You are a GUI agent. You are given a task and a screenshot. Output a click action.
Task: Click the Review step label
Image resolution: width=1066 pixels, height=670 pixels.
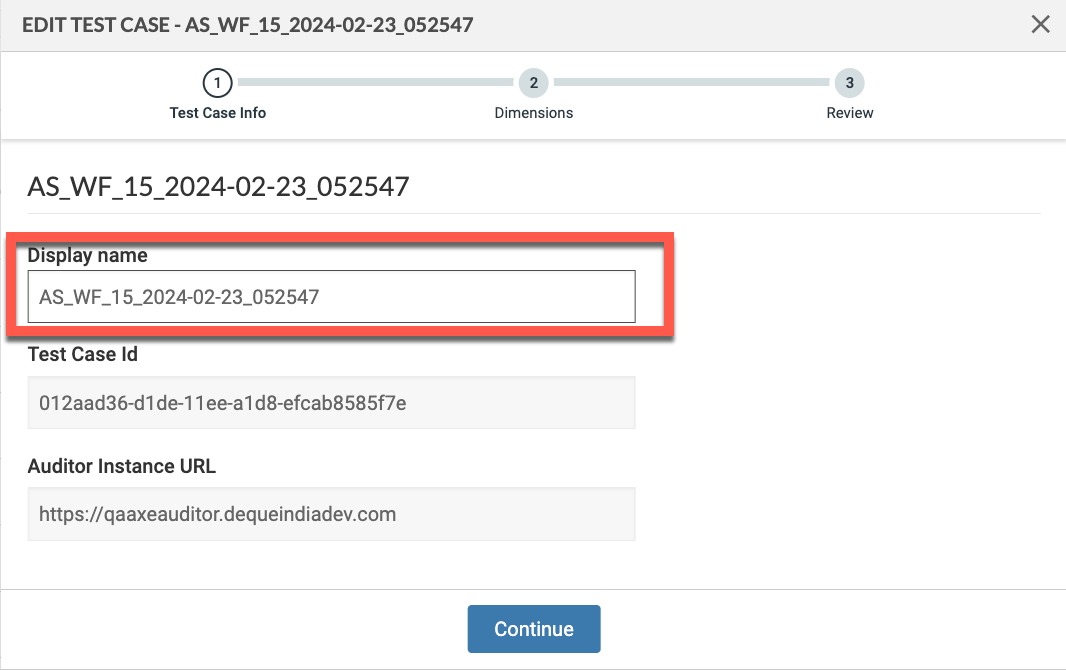849,113
